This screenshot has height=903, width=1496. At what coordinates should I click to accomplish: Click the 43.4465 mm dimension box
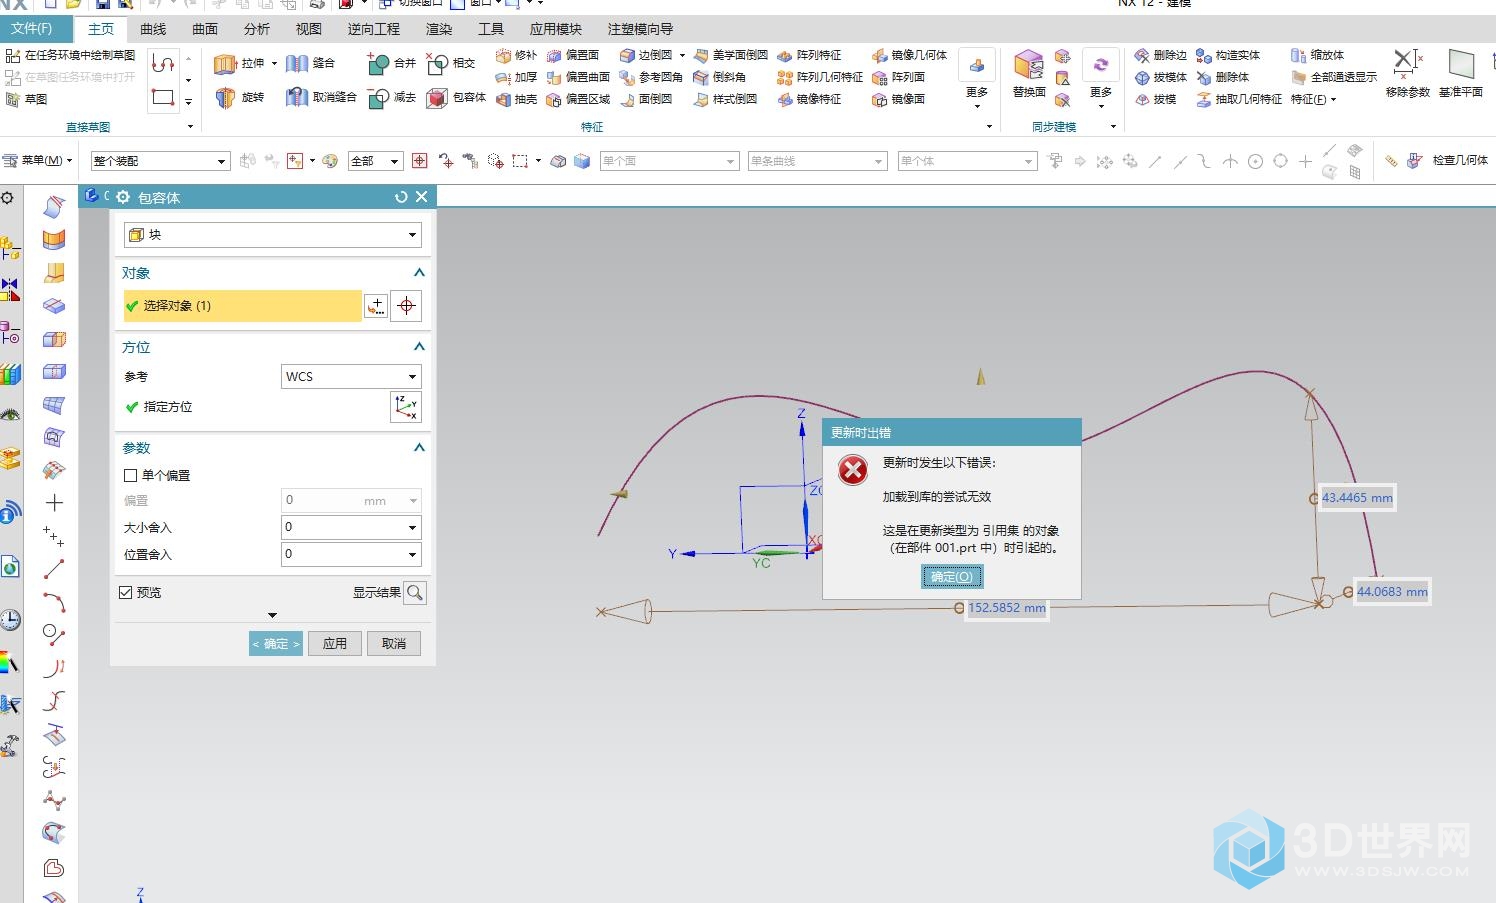point(1357,497)
